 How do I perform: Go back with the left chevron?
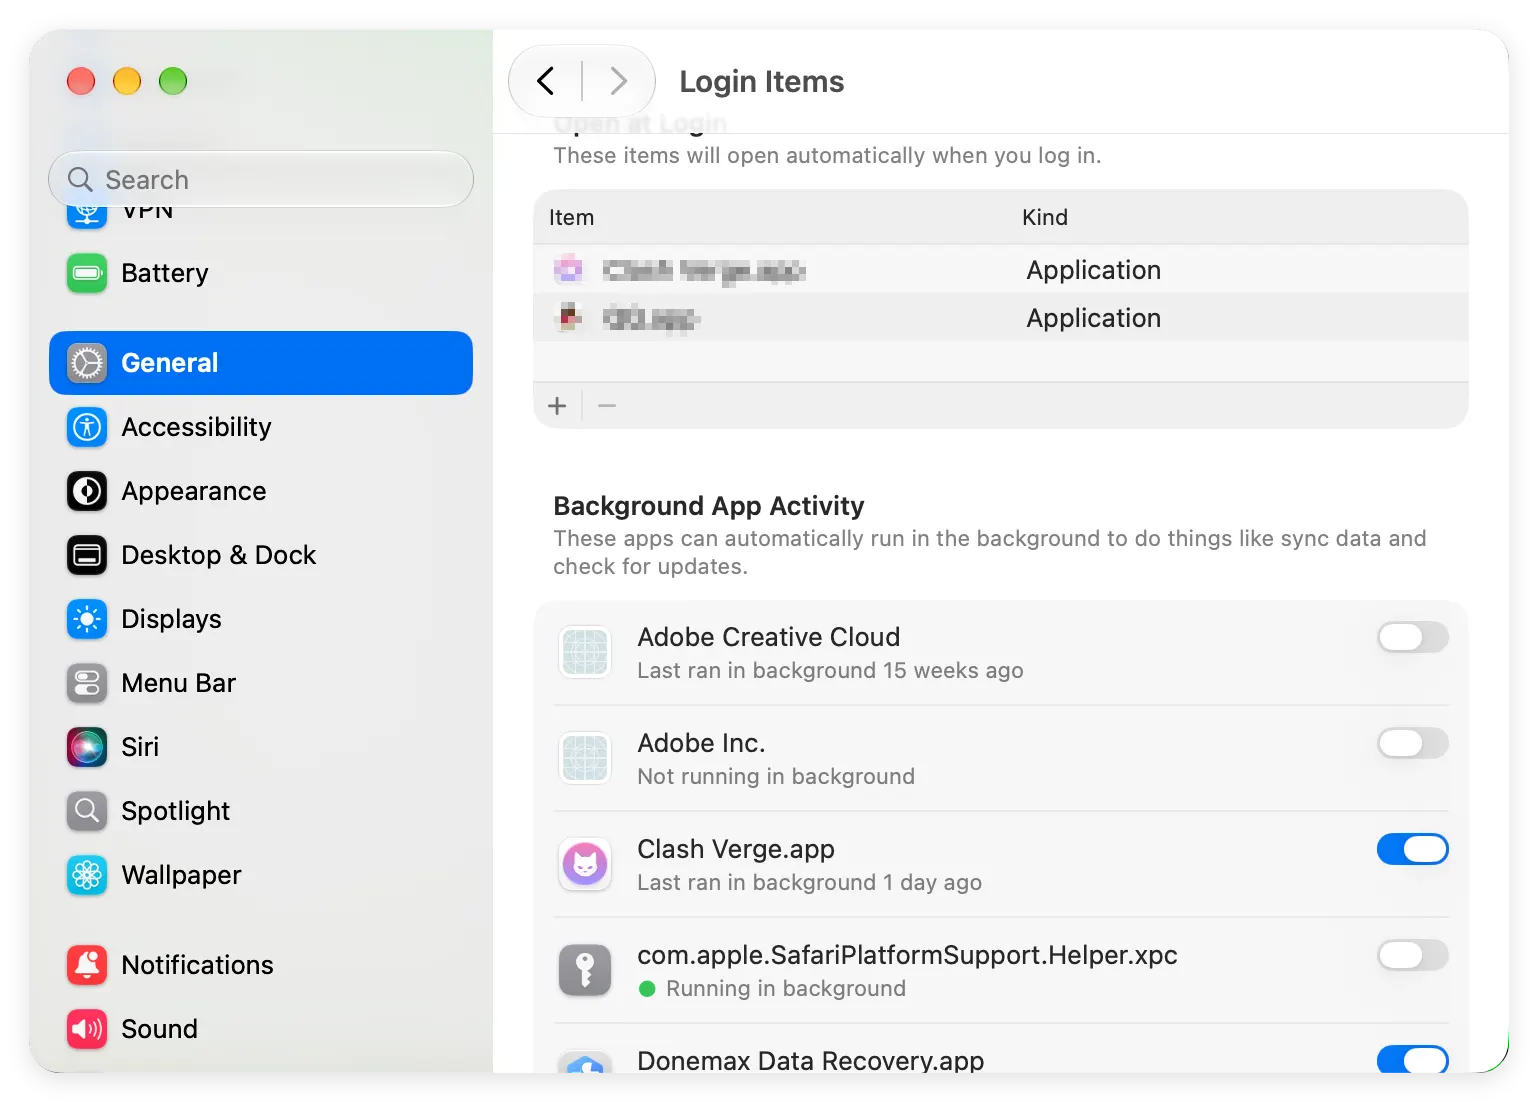pos(546,81)
